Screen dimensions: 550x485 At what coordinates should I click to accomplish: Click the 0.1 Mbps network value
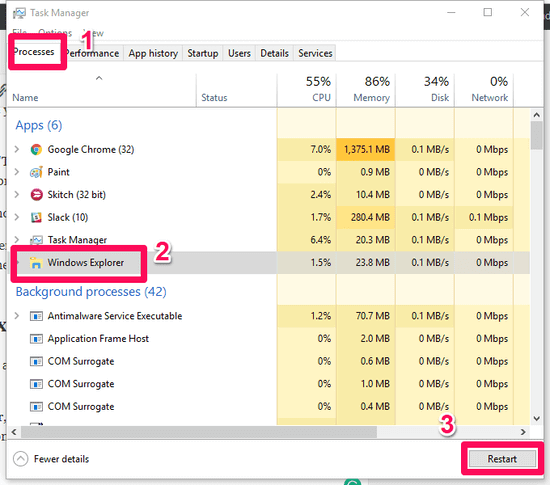[488, 217]
